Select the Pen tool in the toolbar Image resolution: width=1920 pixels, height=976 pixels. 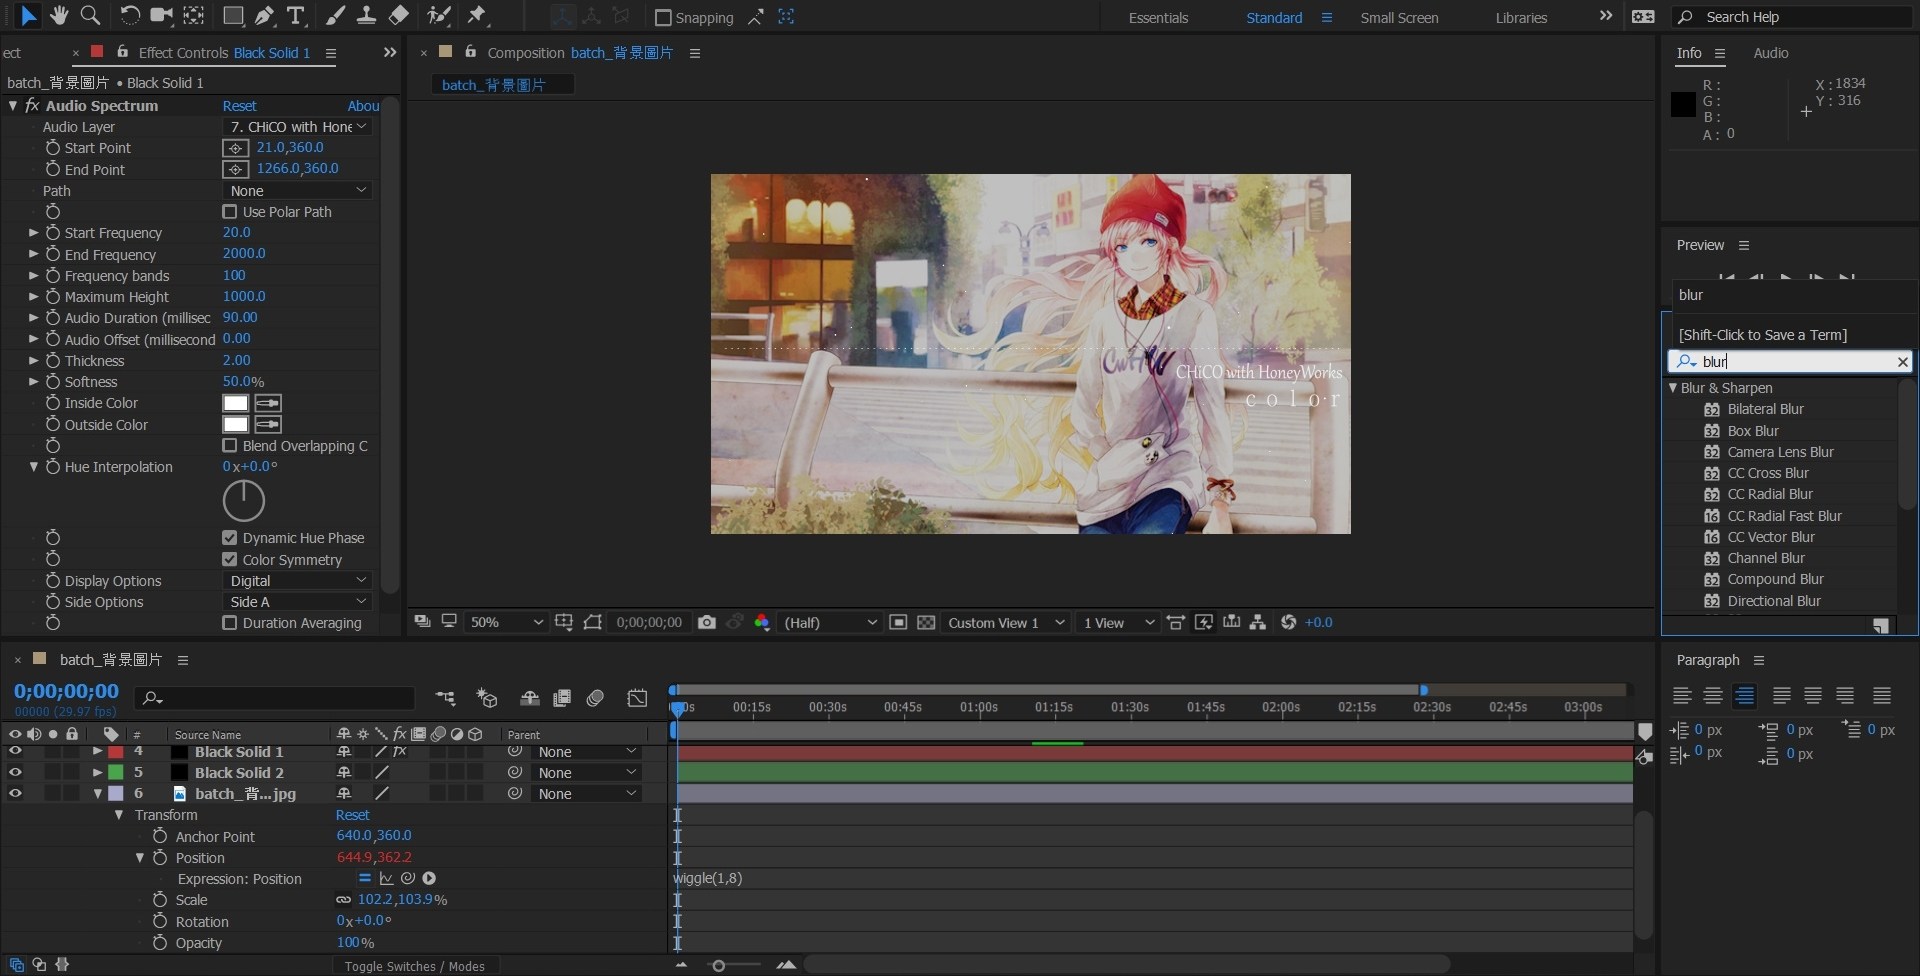265,16
